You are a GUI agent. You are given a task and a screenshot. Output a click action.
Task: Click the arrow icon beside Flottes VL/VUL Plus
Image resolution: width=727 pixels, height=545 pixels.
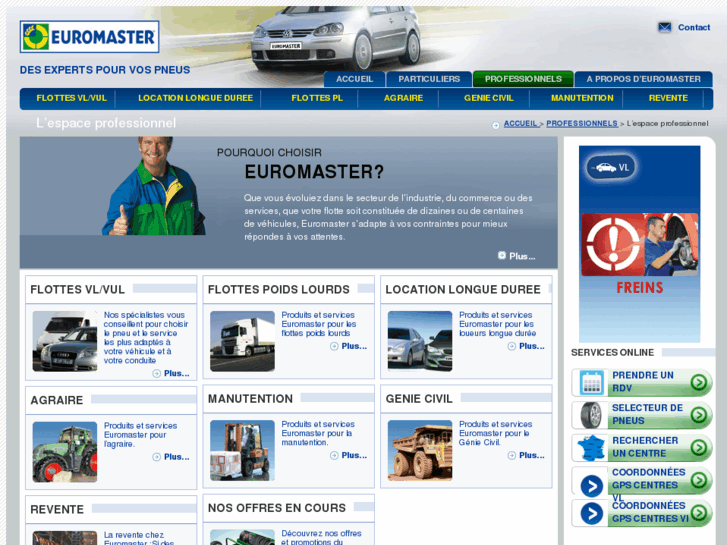tap(157, 373)
